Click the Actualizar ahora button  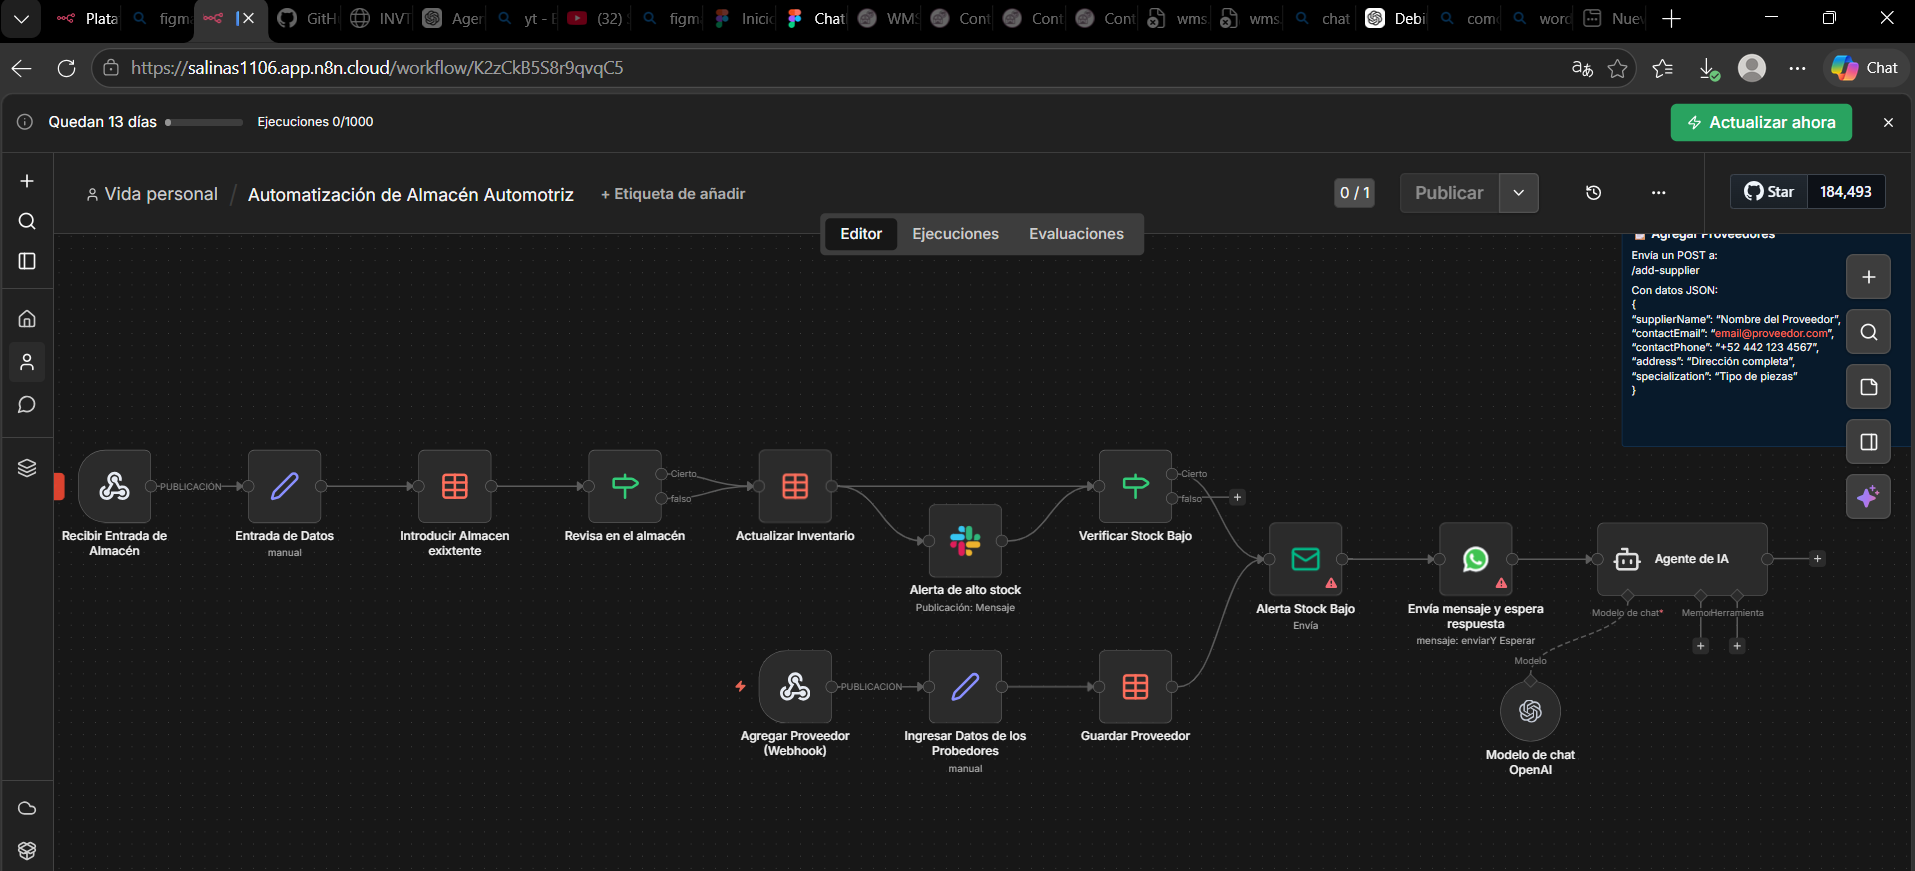tap(1761, 123)
